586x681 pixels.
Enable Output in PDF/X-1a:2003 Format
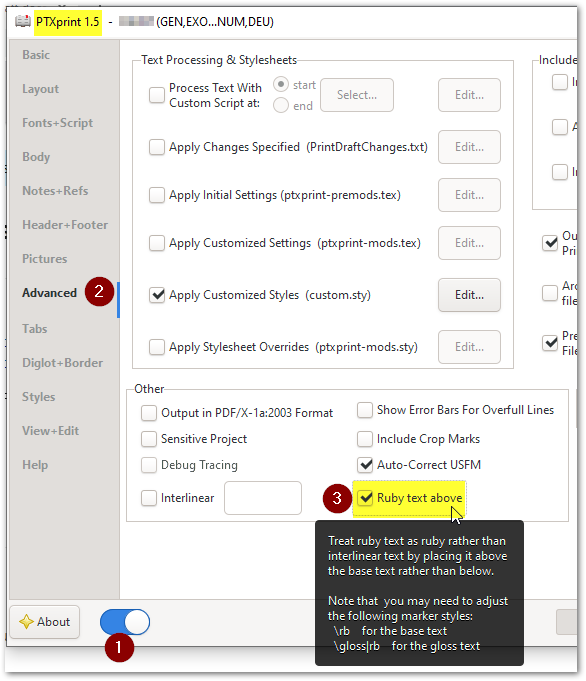pos(149,413)
